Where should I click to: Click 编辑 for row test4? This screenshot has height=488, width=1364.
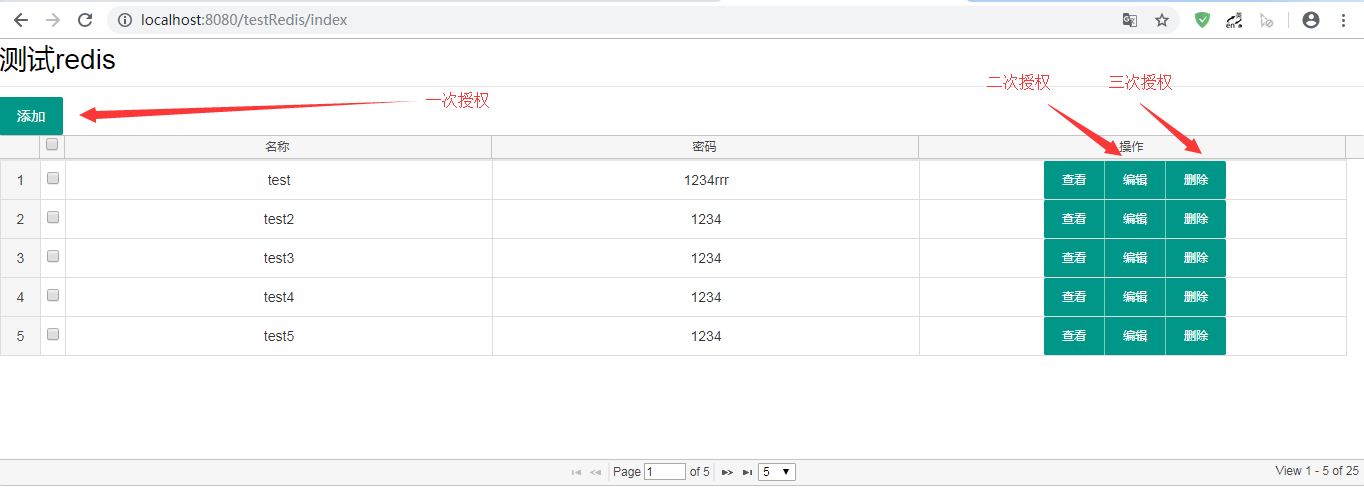(1135, 297)
